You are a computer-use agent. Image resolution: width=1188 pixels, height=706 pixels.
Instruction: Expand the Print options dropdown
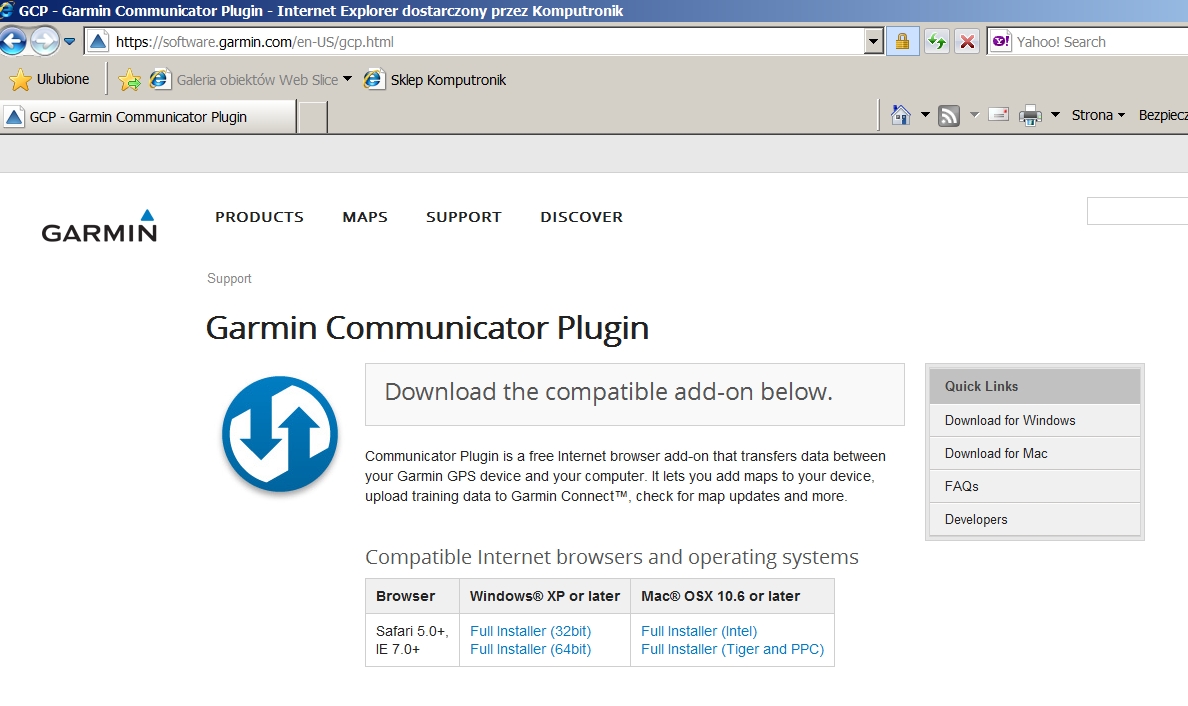(1055, 115)
